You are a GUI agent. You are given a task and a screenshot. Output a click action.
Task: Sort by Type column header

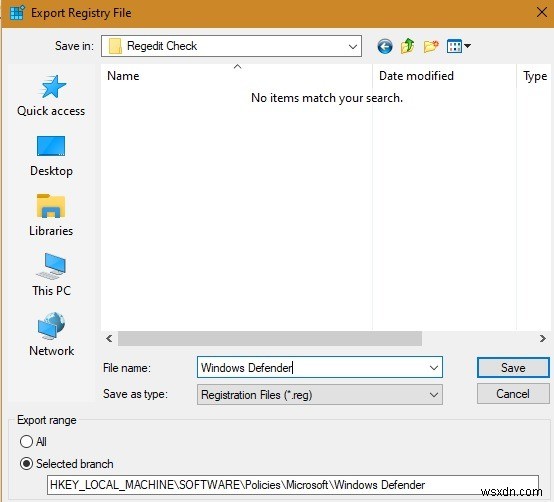535,76
